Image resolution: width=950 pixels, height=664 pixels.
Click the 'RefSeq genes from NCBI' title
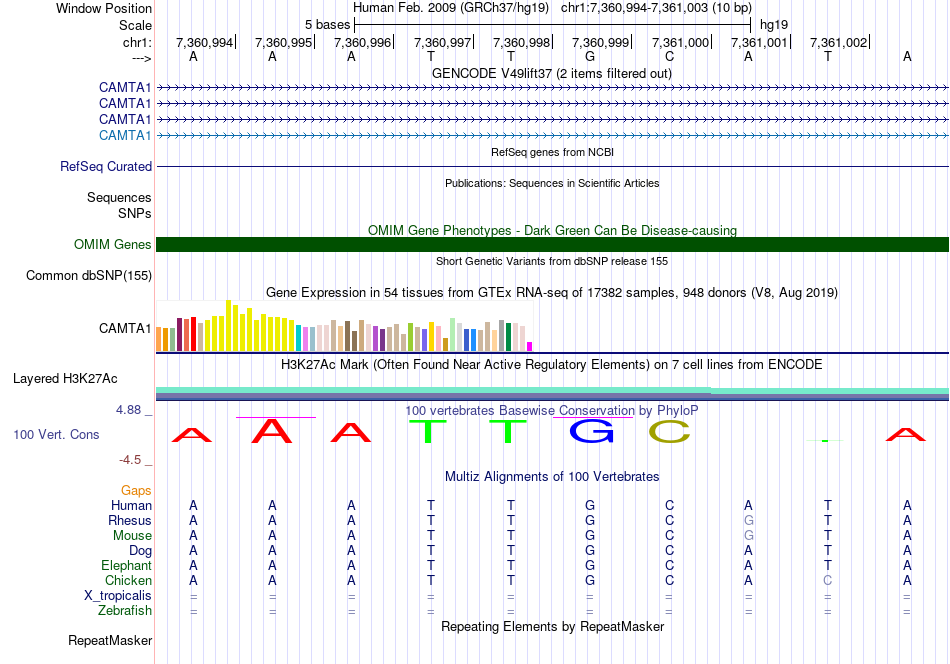coord(552,152)
